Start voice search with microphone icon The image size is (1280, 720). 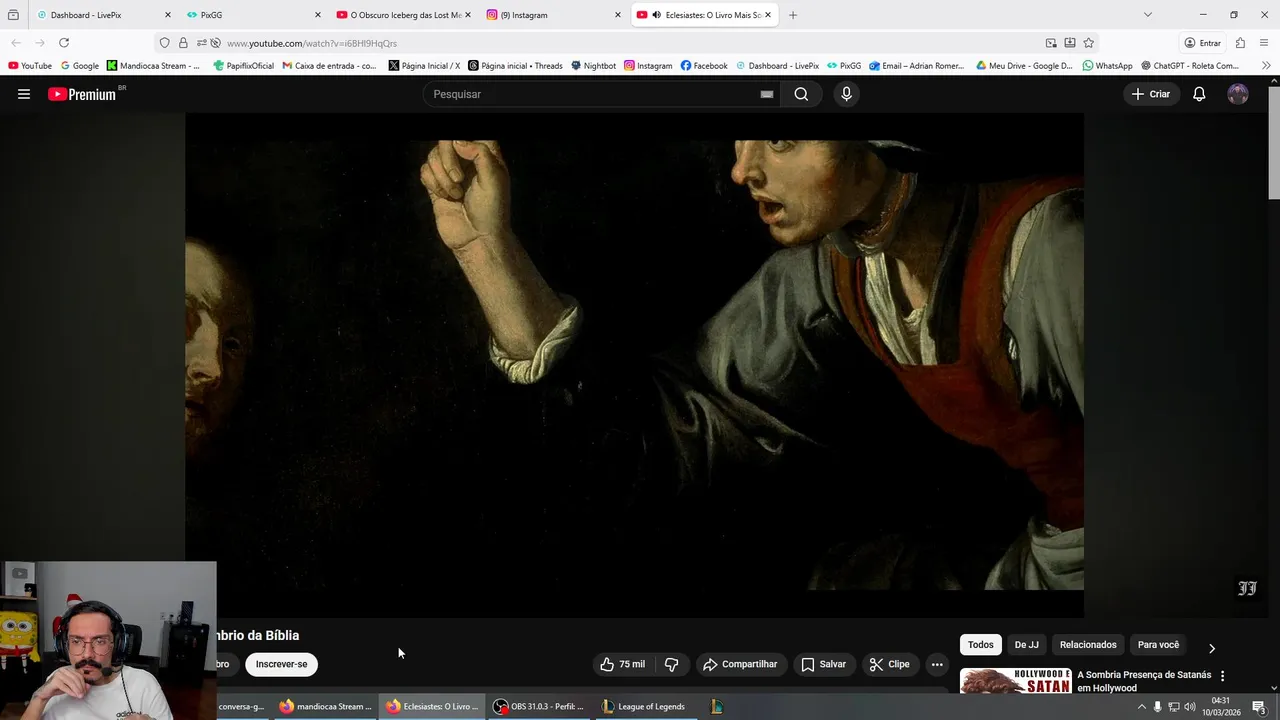(846, 94)
